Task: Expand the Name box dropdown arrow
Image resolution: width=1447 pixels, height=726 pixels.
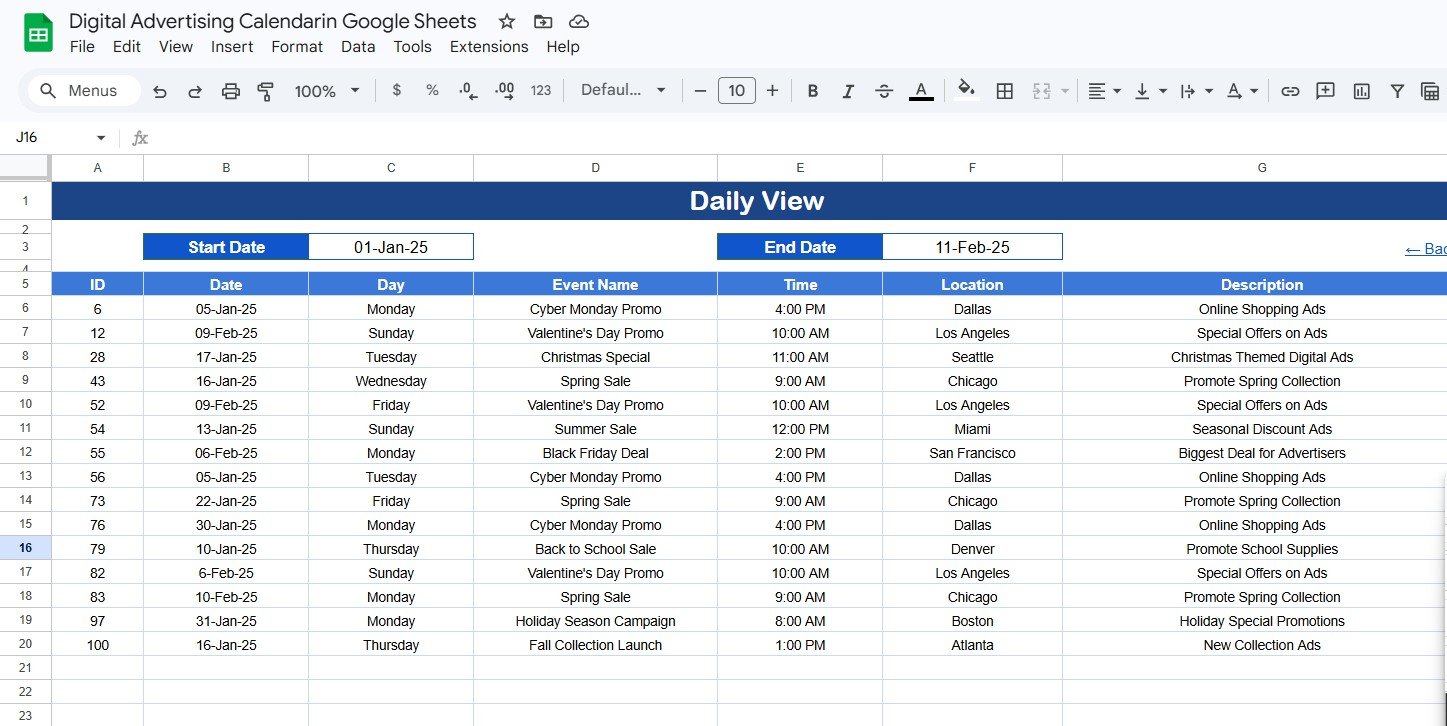Action: pos(100,138)
